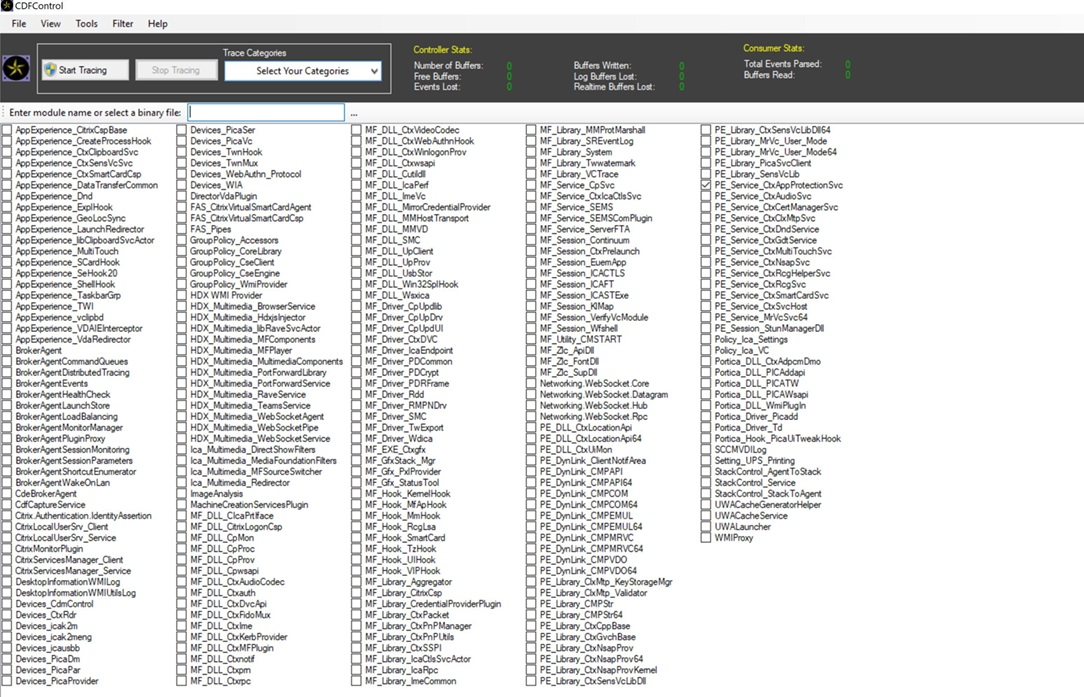
Task: Tick PE_DynLink_CMPCOM checkbox
Action: [x=531, y=494]
